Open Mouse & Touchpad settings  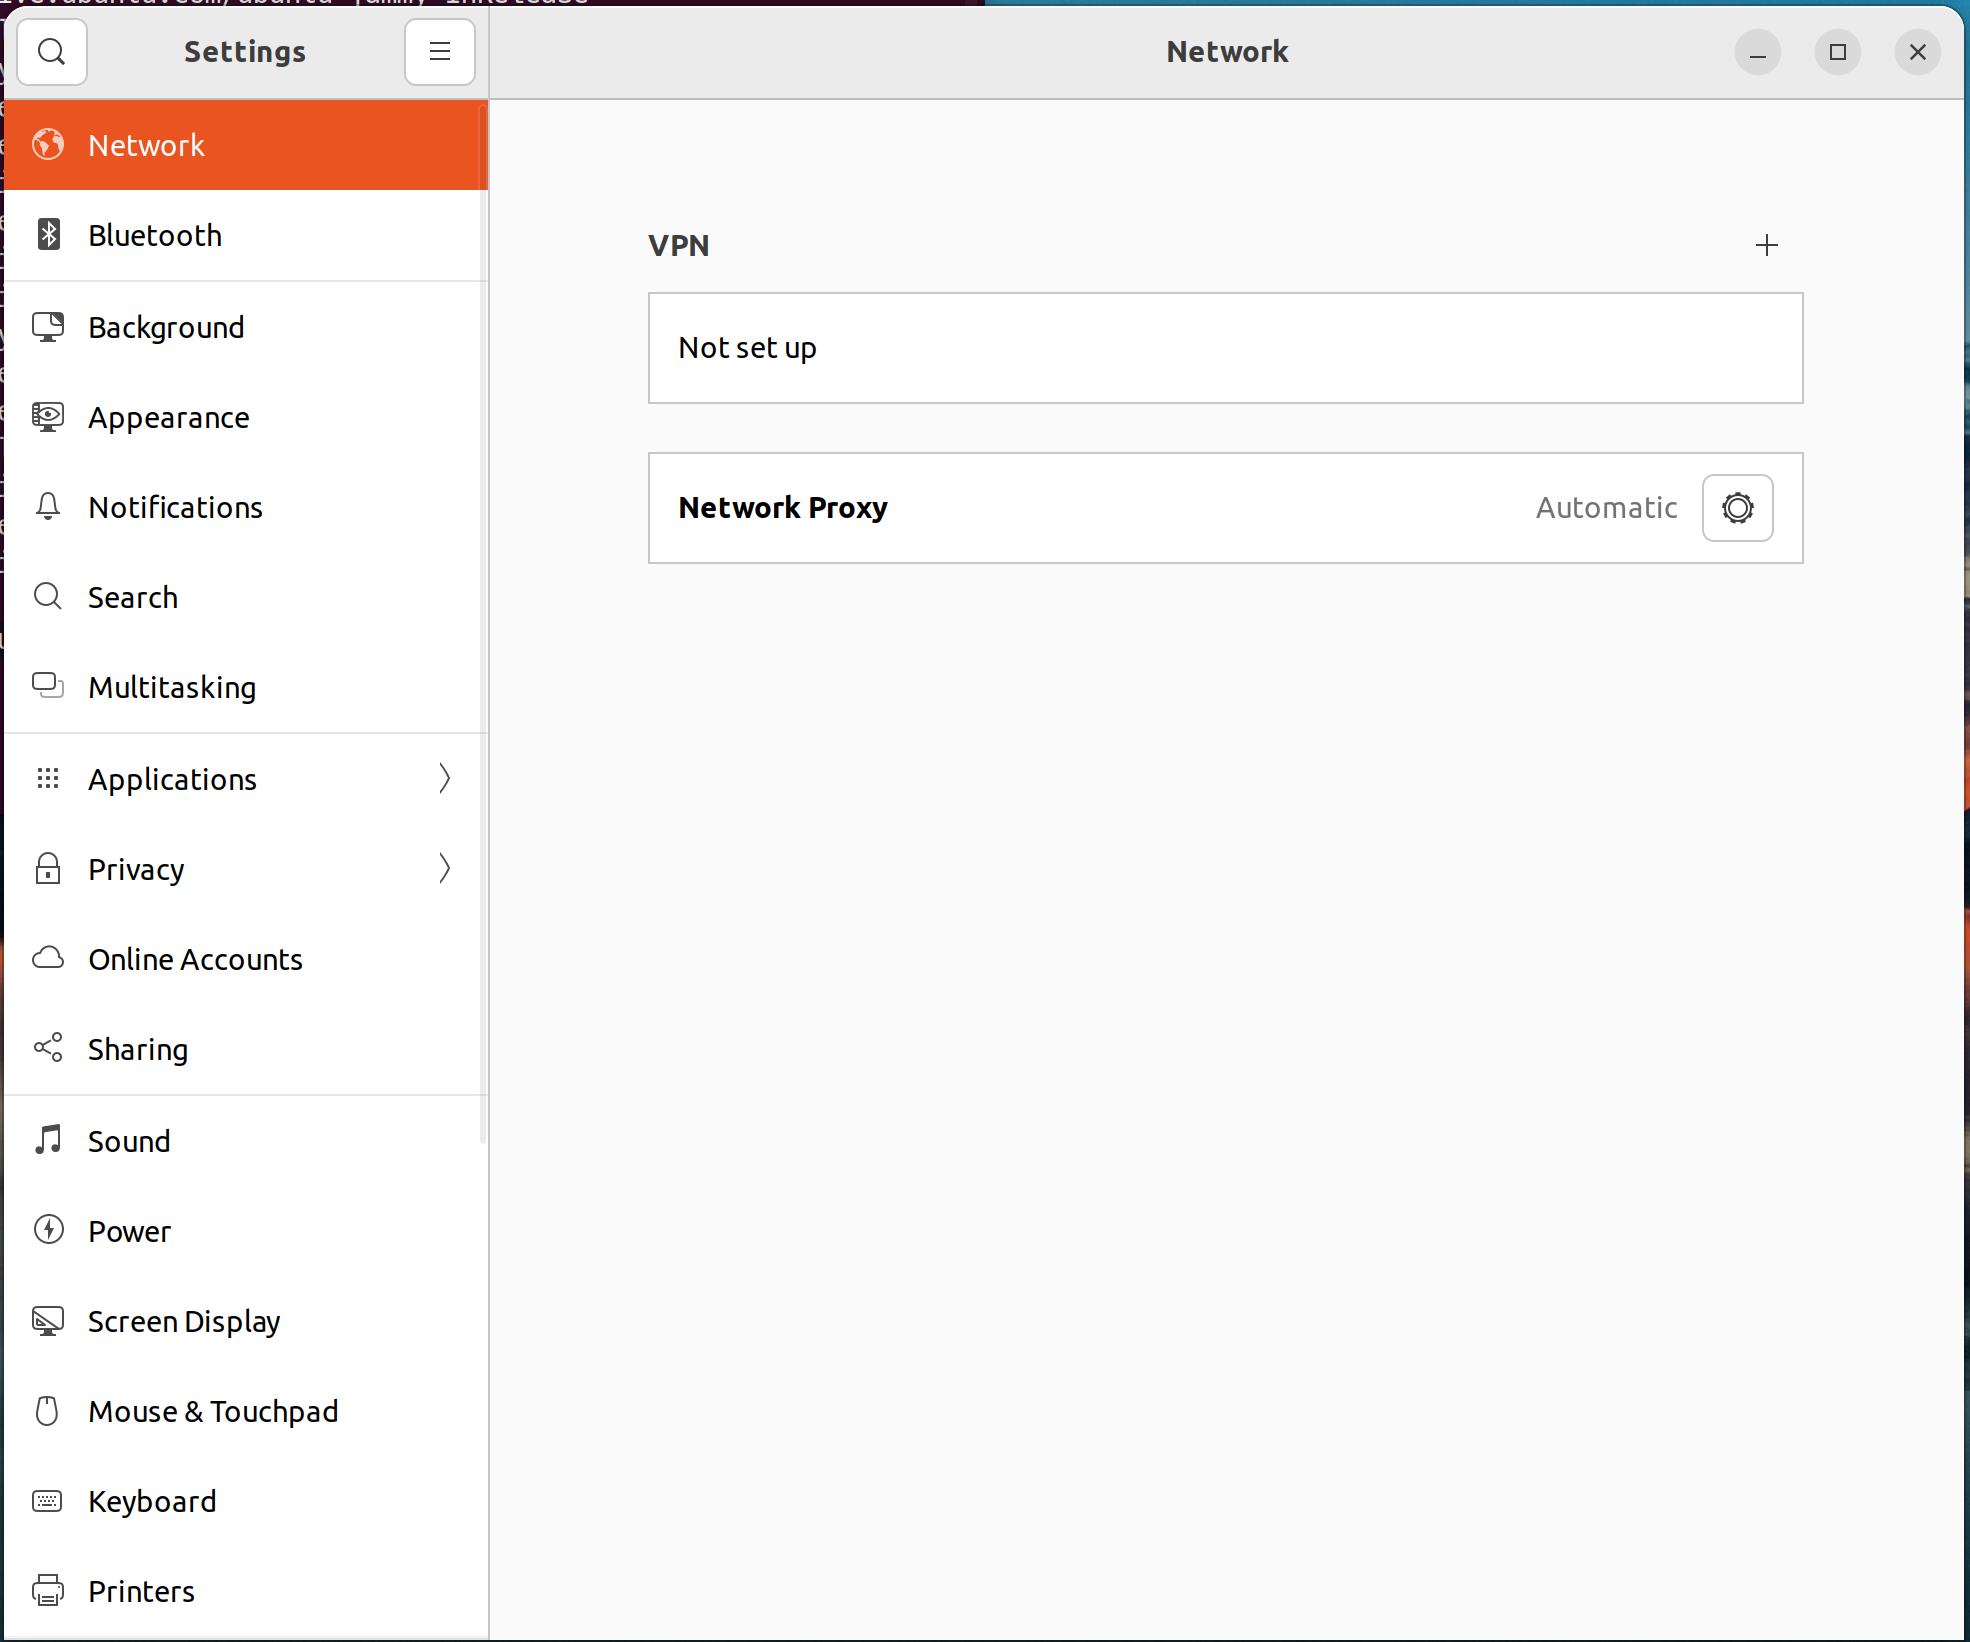point(246,1411)
